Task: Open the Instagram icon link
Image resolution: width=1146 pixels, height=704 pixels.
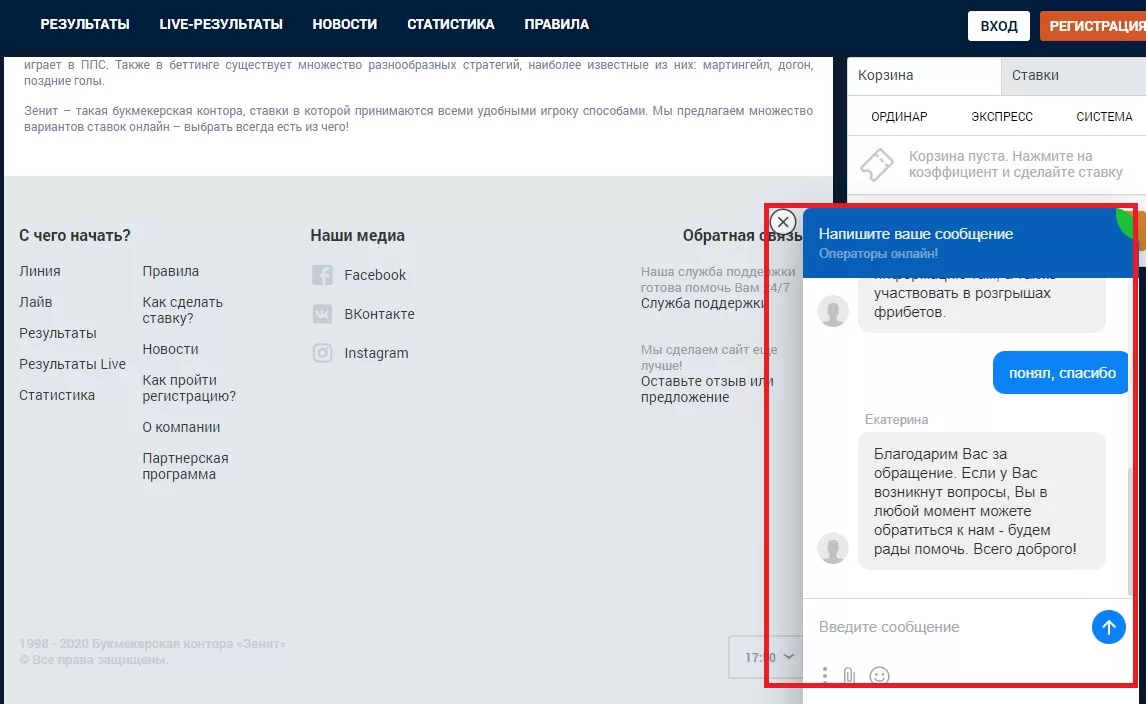Action: point(322,353)
